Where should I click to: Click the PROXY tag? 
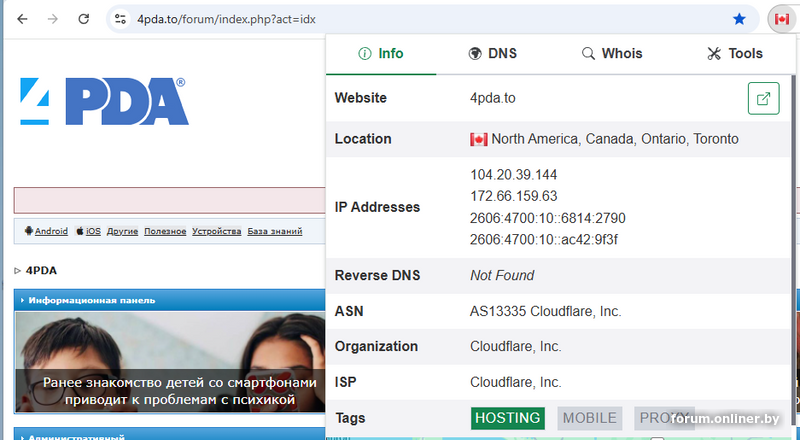point(664,418)
